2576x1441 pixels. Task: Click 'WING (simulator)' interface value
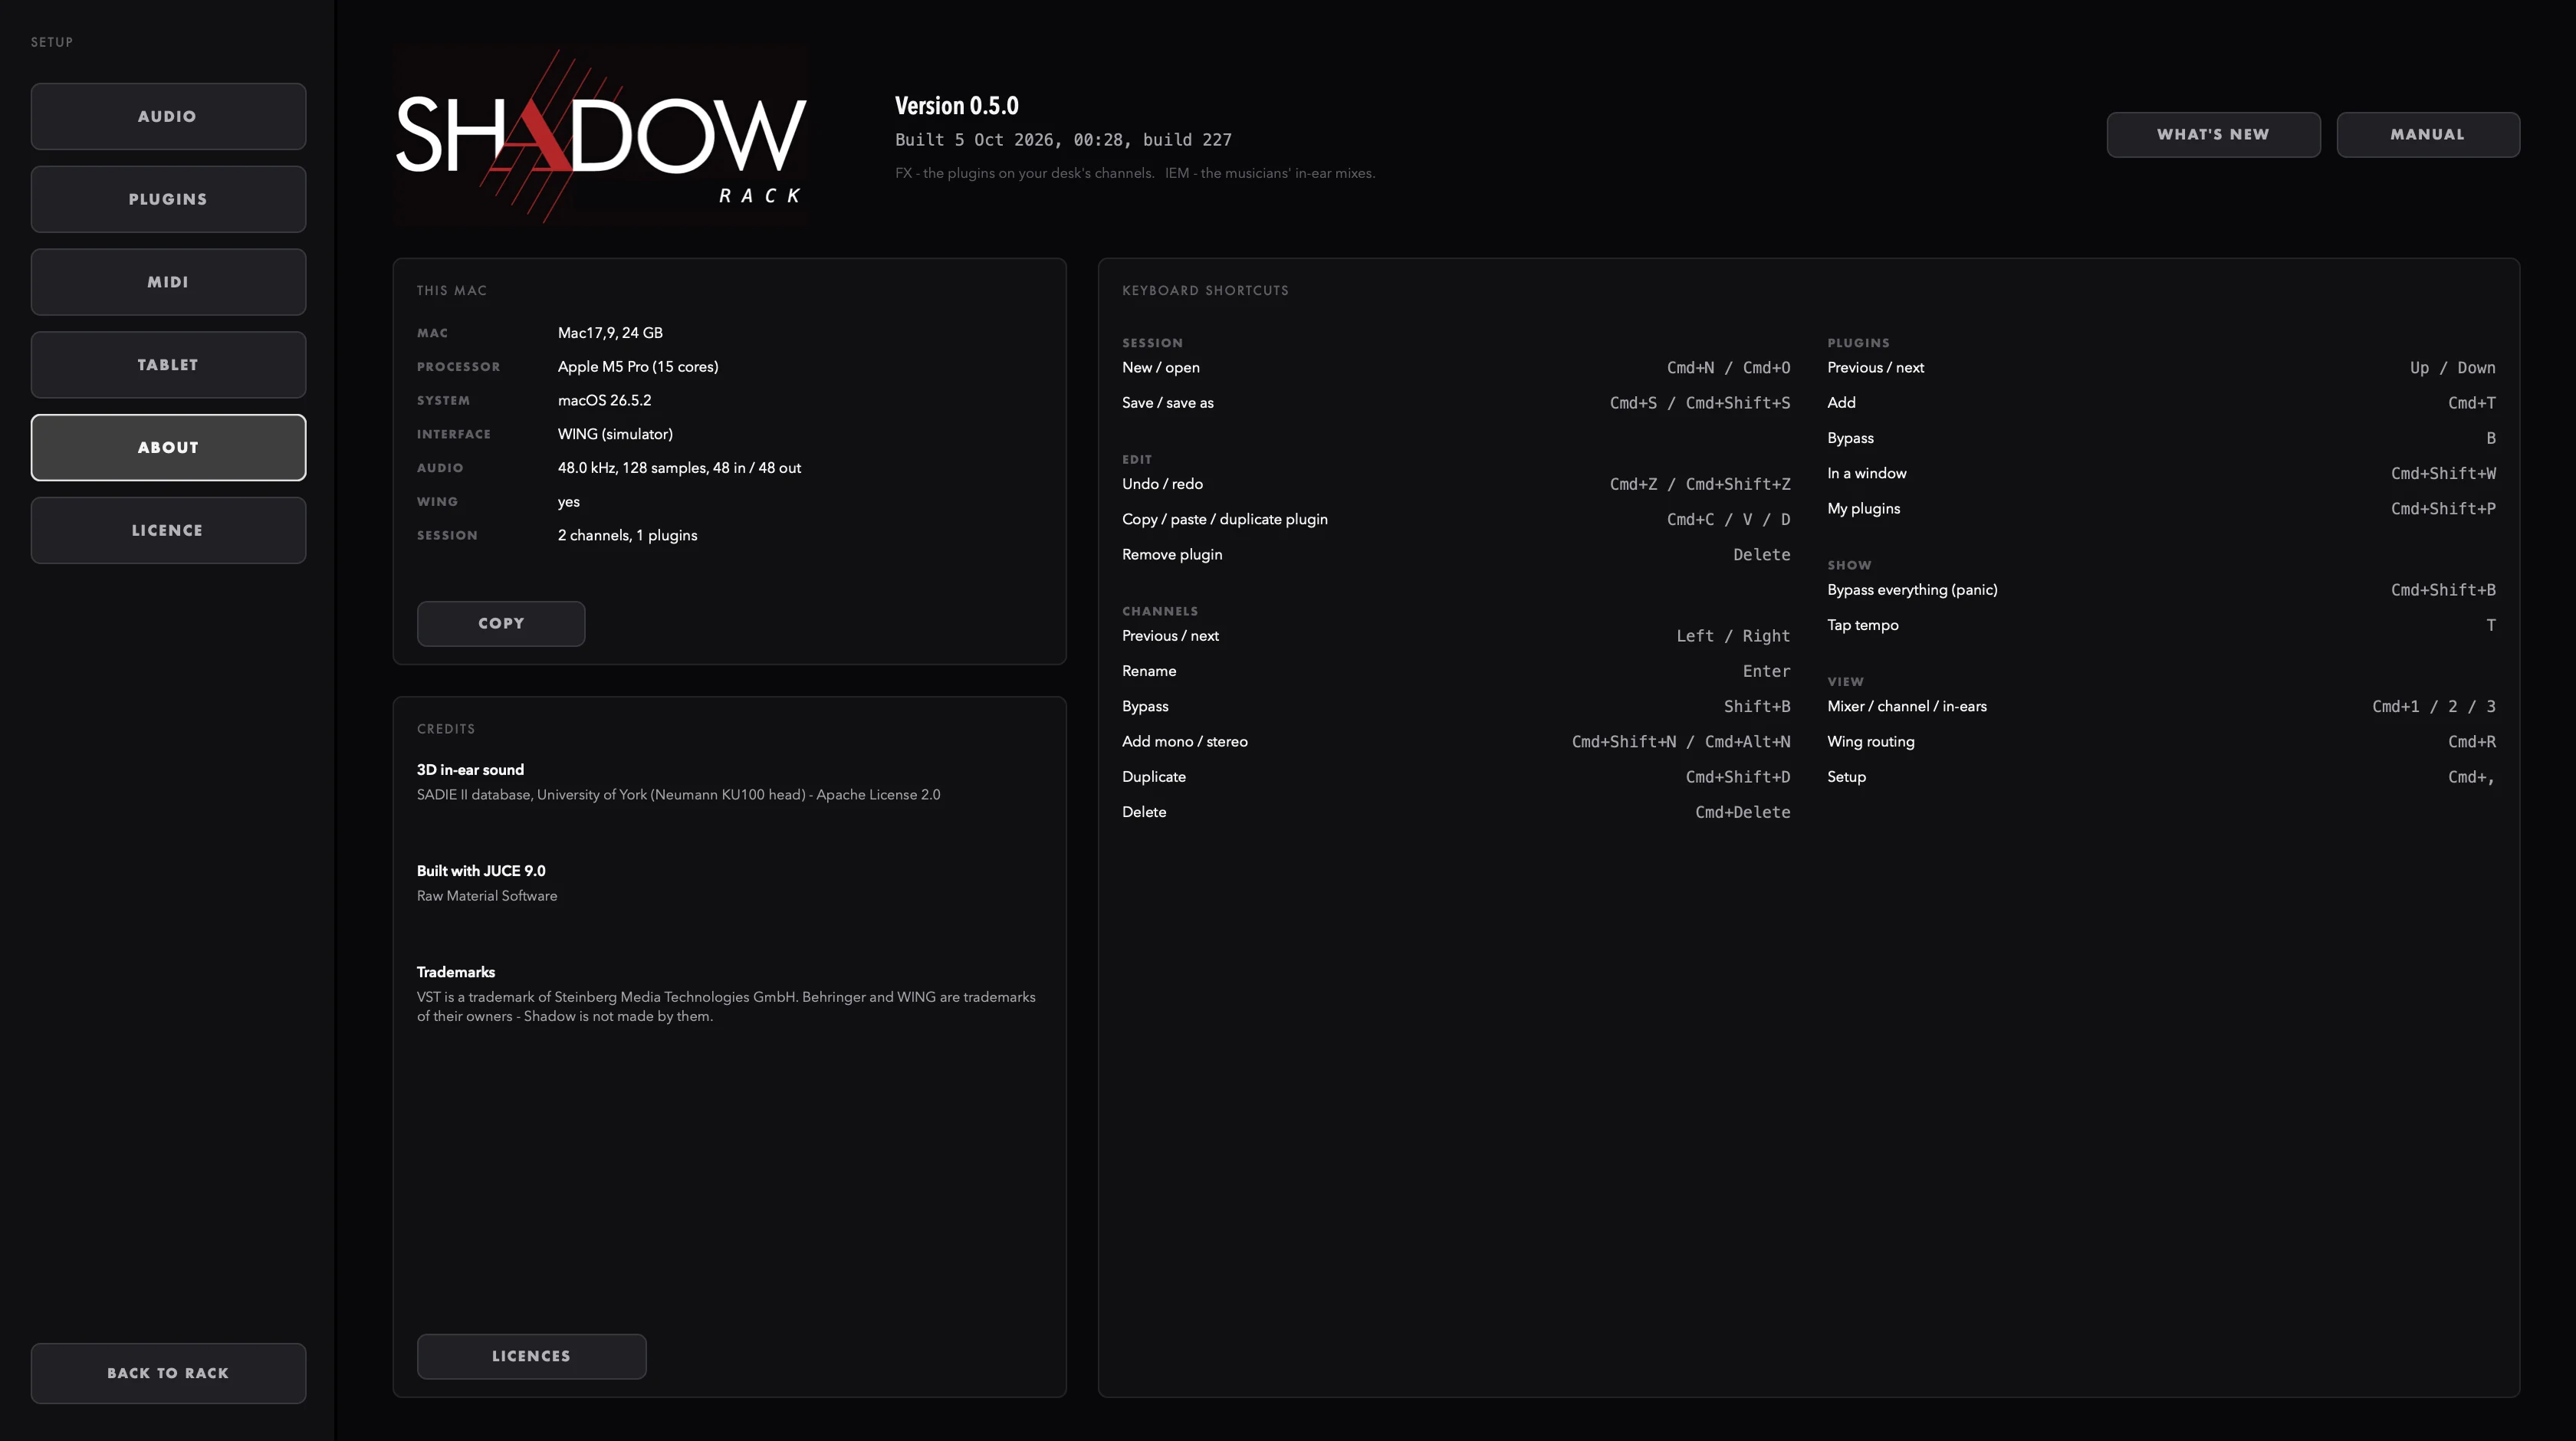coord(615,434)
